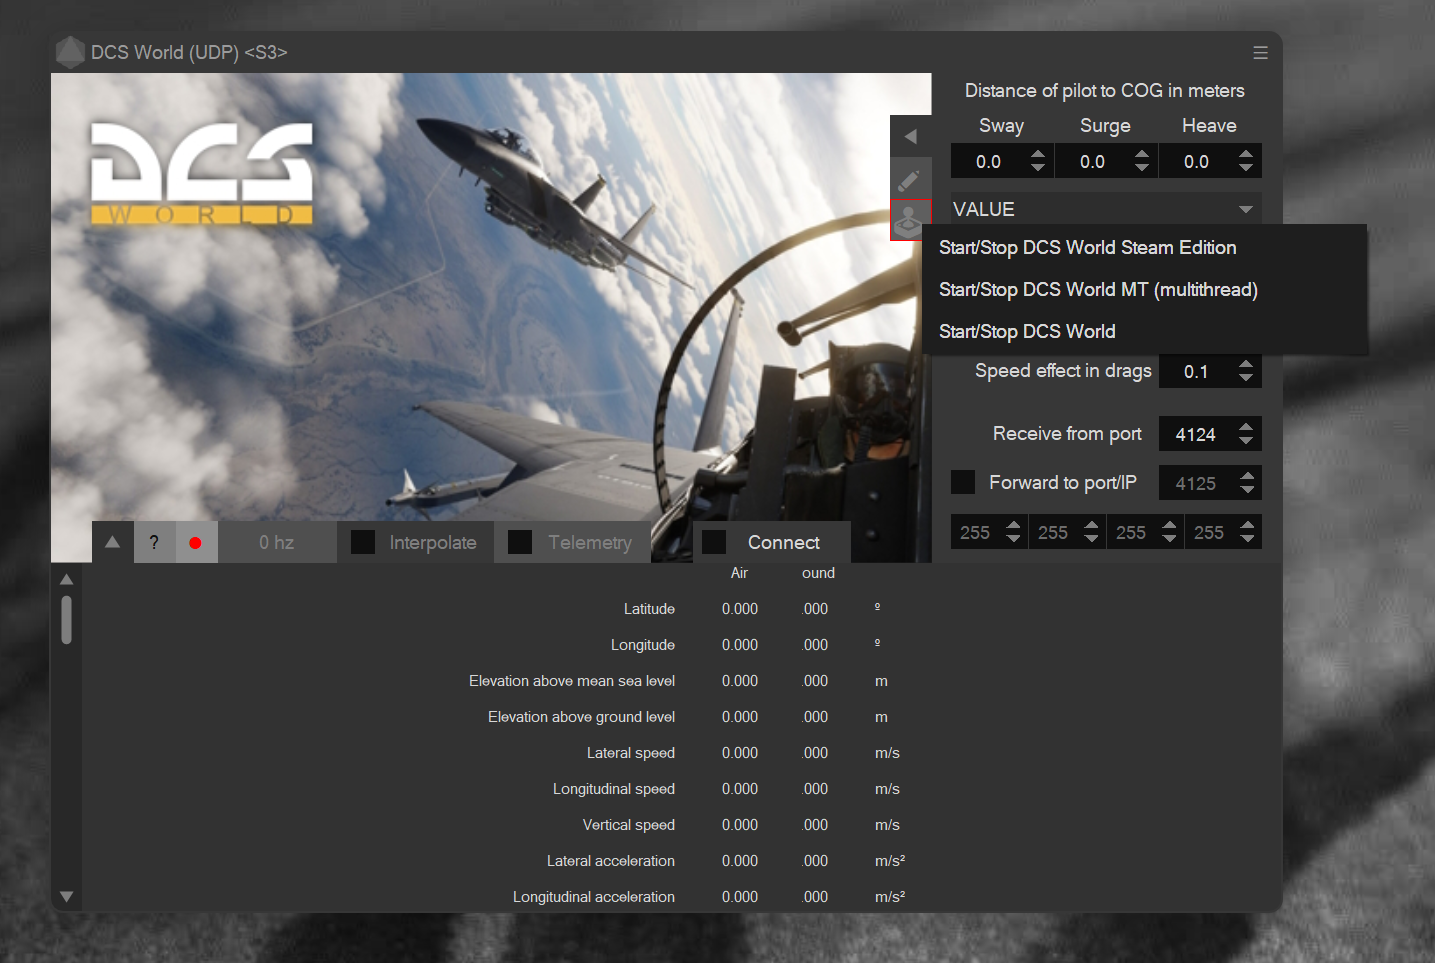Toggle the Telemetry checkbox
The width and height of the screenshot is (1435, 963).
coord(520,542)
